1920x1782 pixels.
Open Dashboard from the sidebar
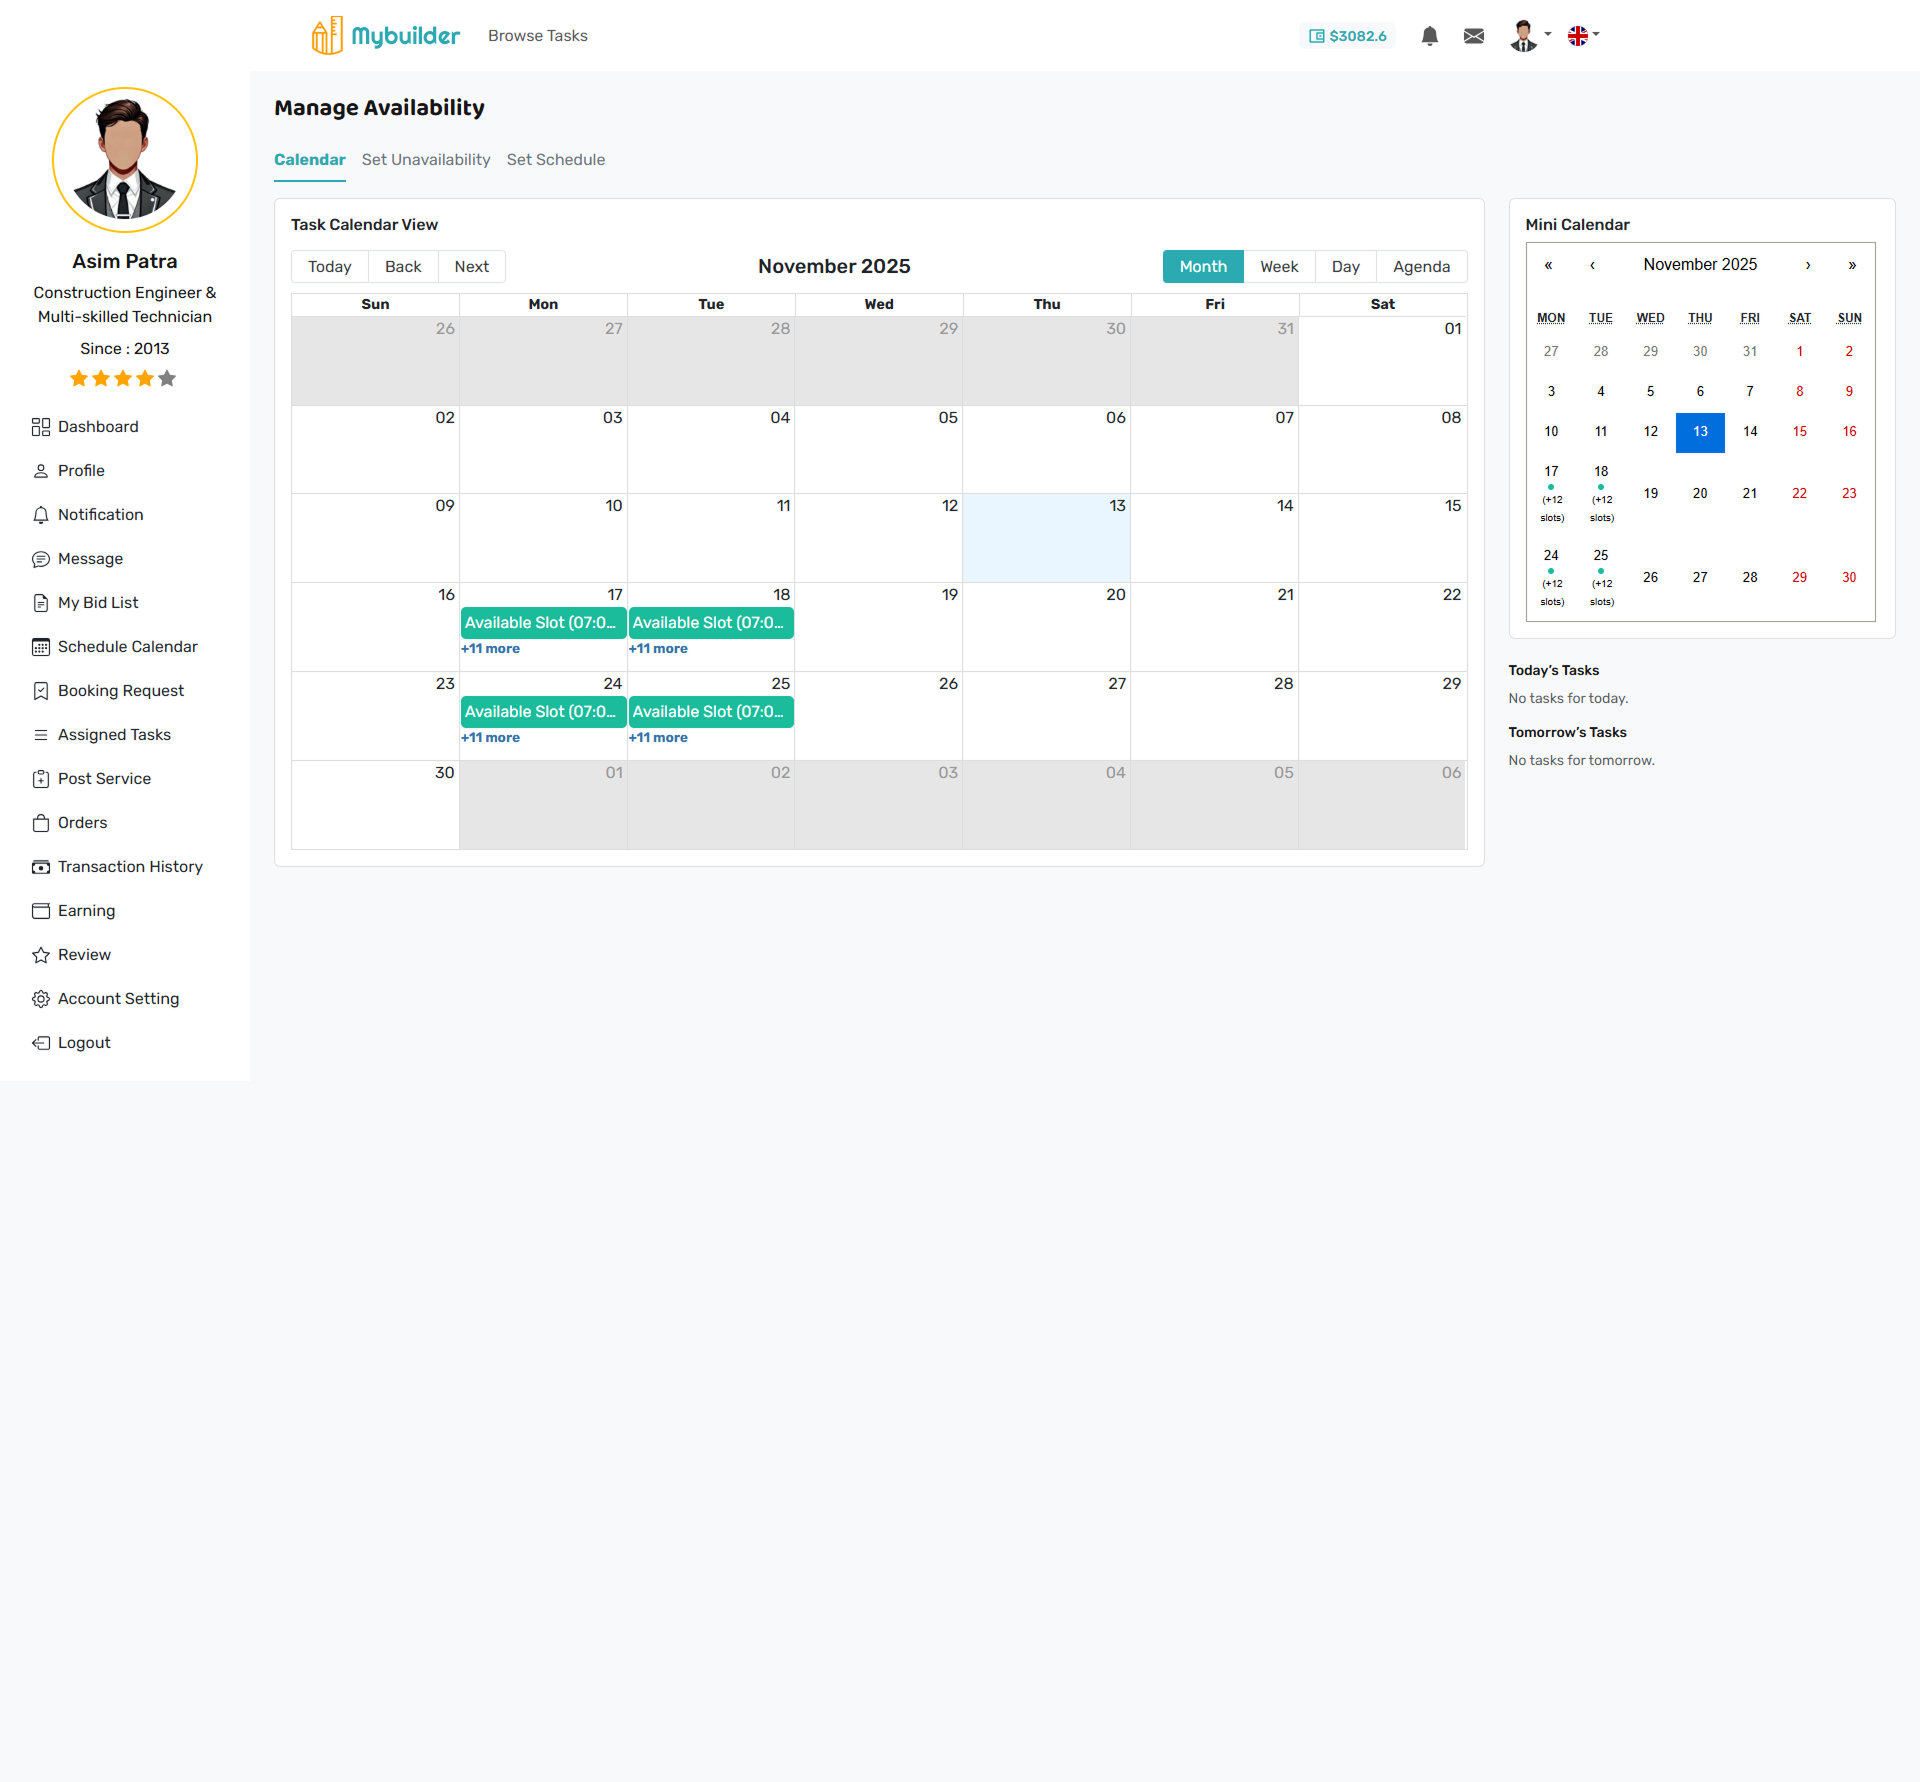[x=97, y=427]
